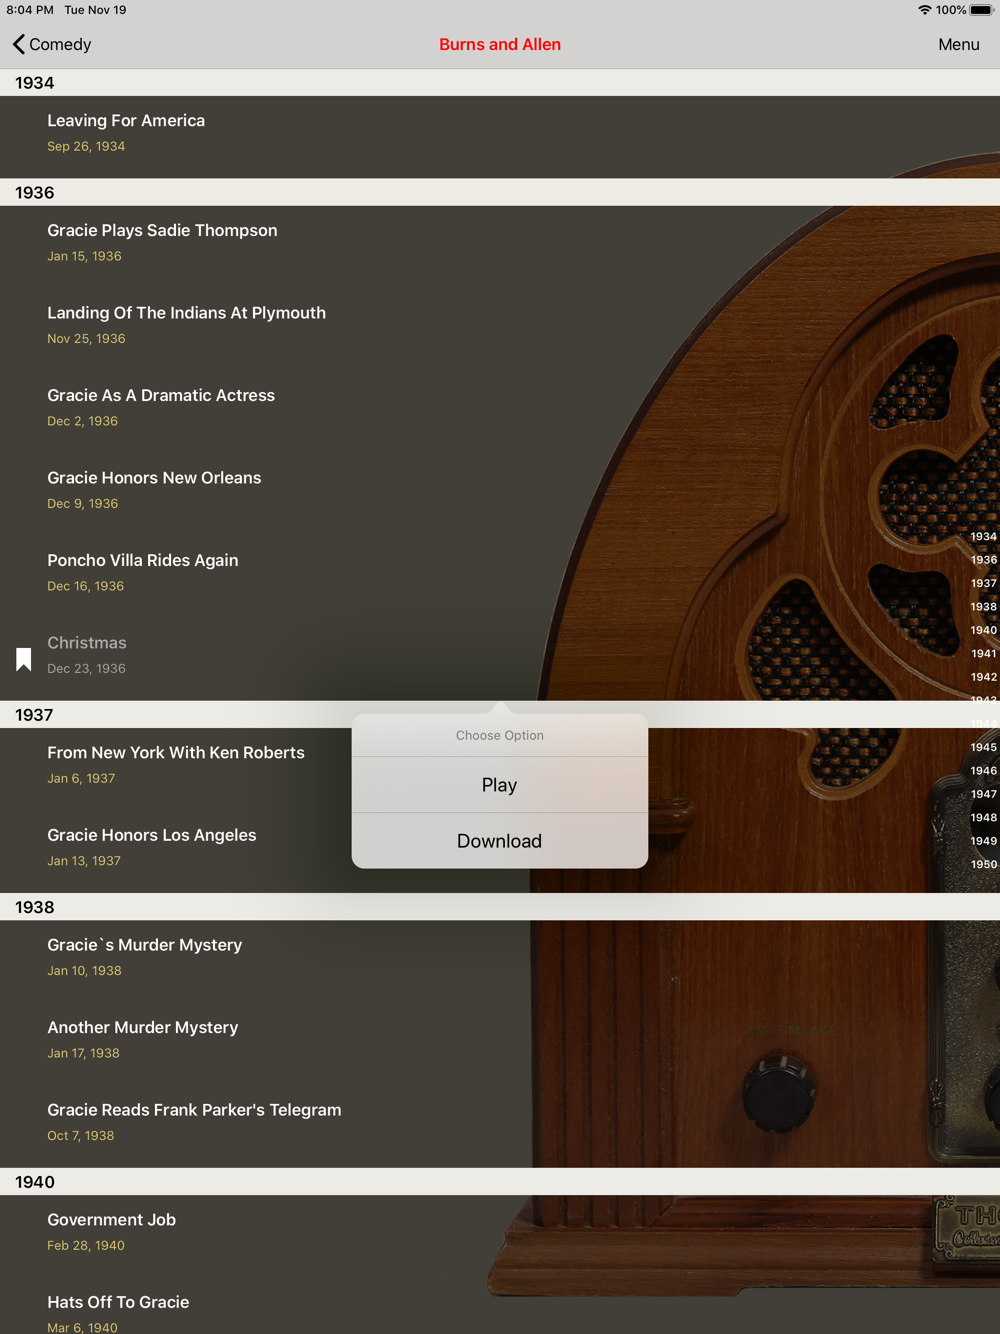Jump to 1941 in the year index
1000x1334 pixels.
click(983, 654)
